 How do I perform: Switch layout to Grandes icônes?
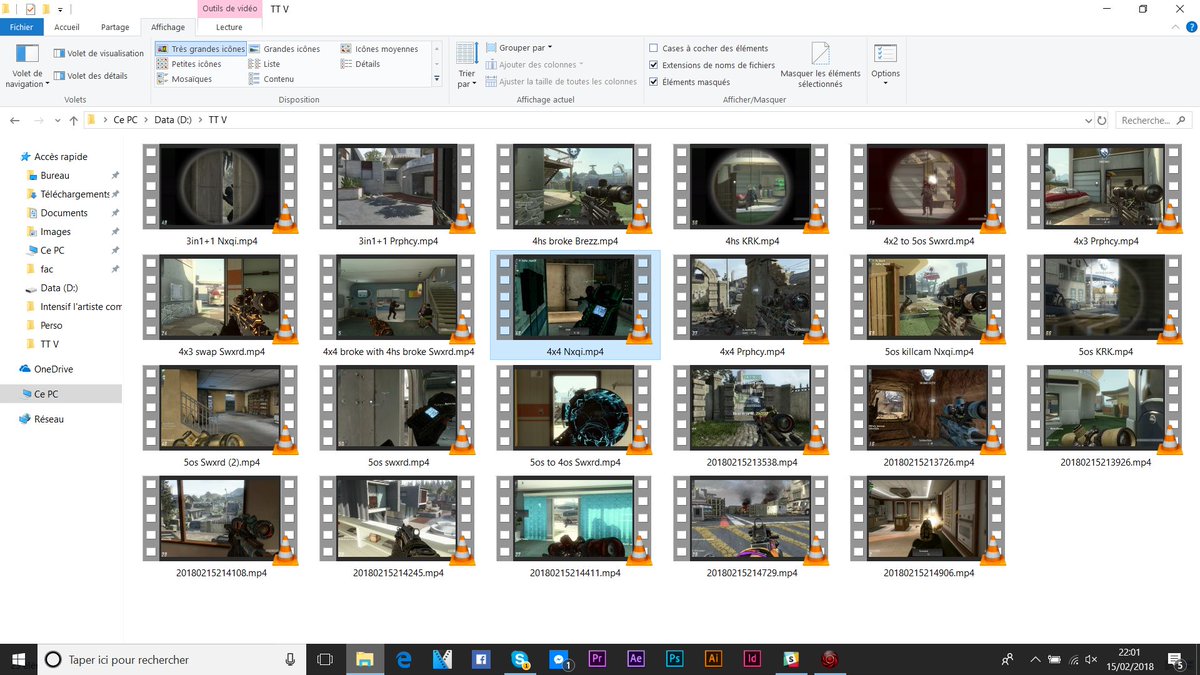pyautogui.click(x=285, y=48)
